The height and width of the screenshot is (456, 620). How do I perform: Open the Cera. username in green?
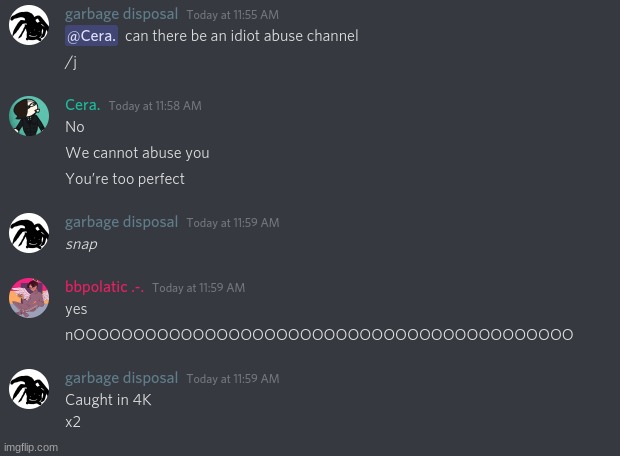click(83, 105)
